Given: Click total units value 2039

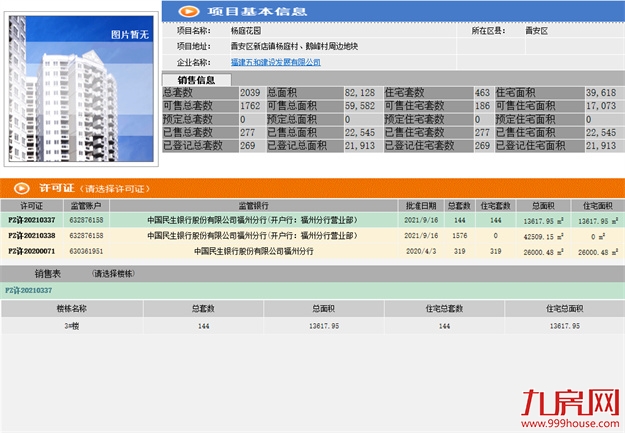Looking at the screenshot, I should tap(250, 93).
